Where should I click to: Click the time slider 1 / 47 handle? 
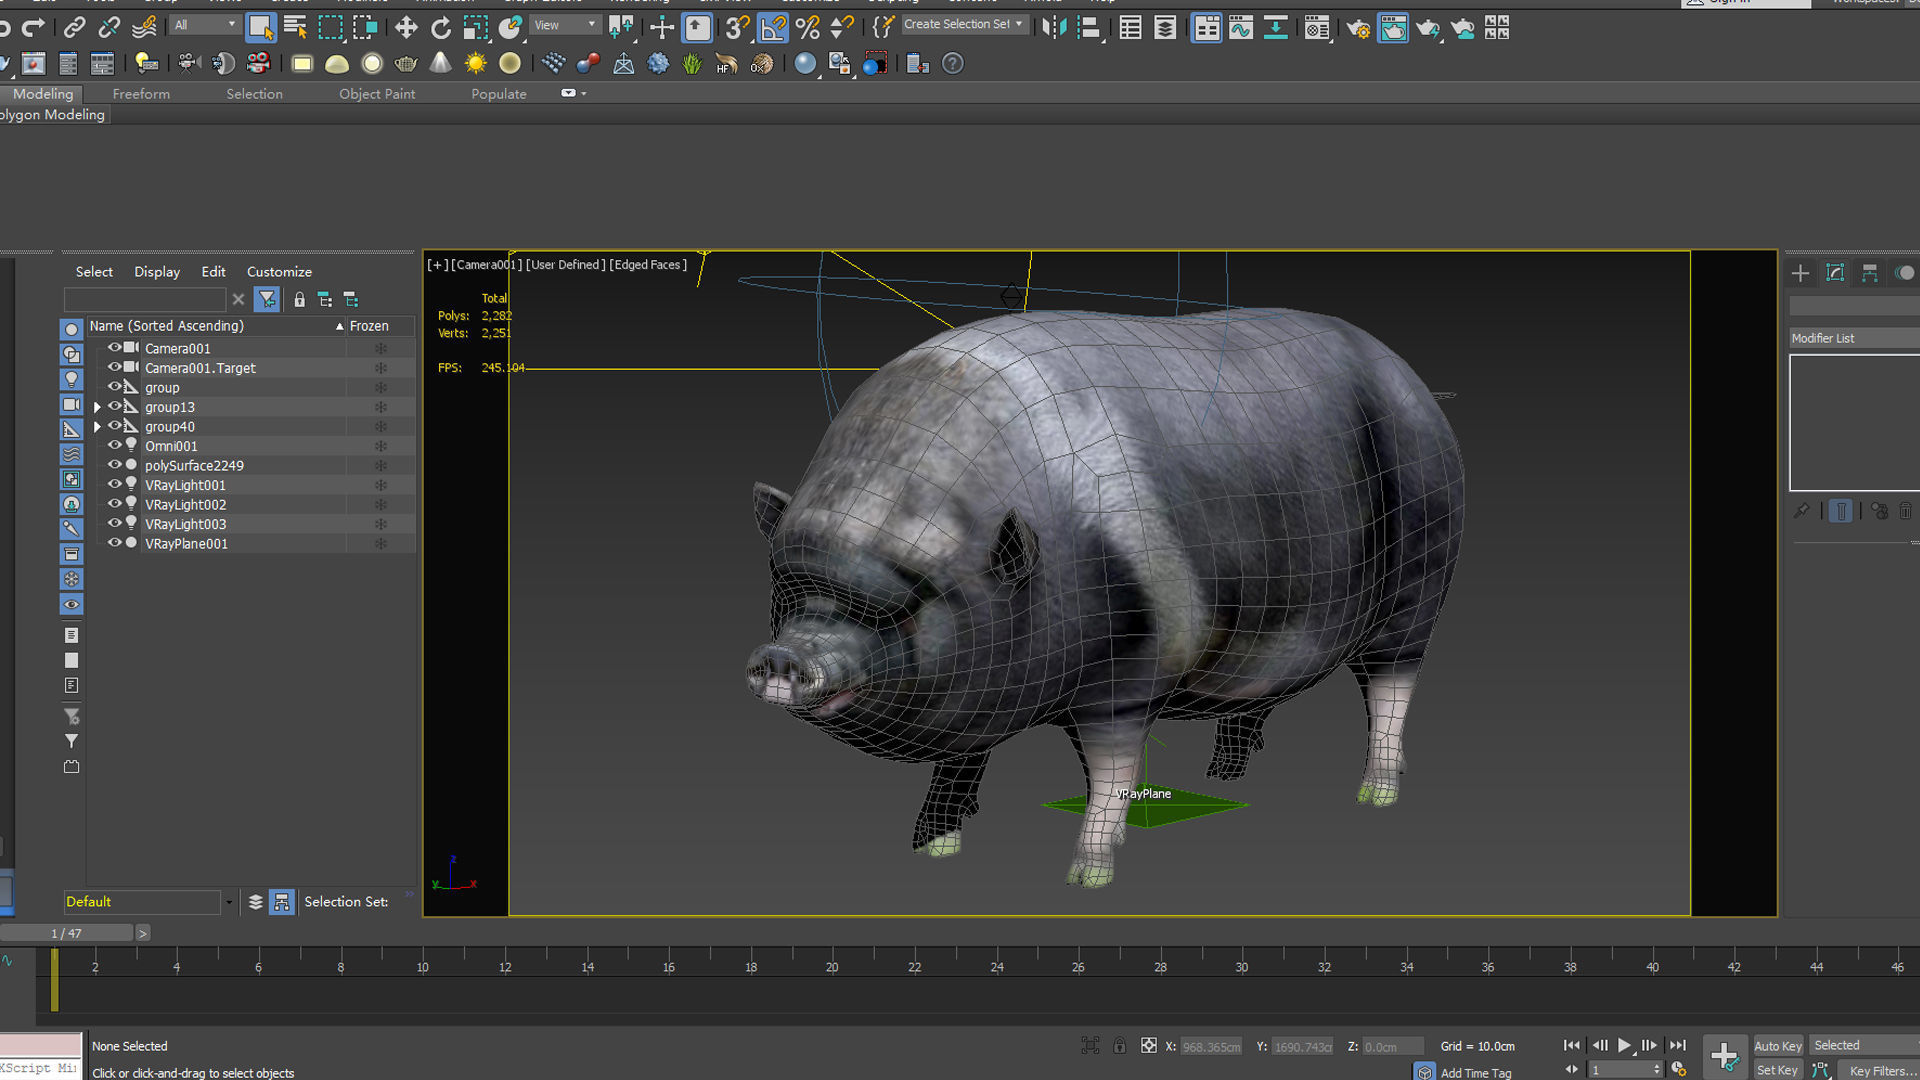[x=67, y=933]
